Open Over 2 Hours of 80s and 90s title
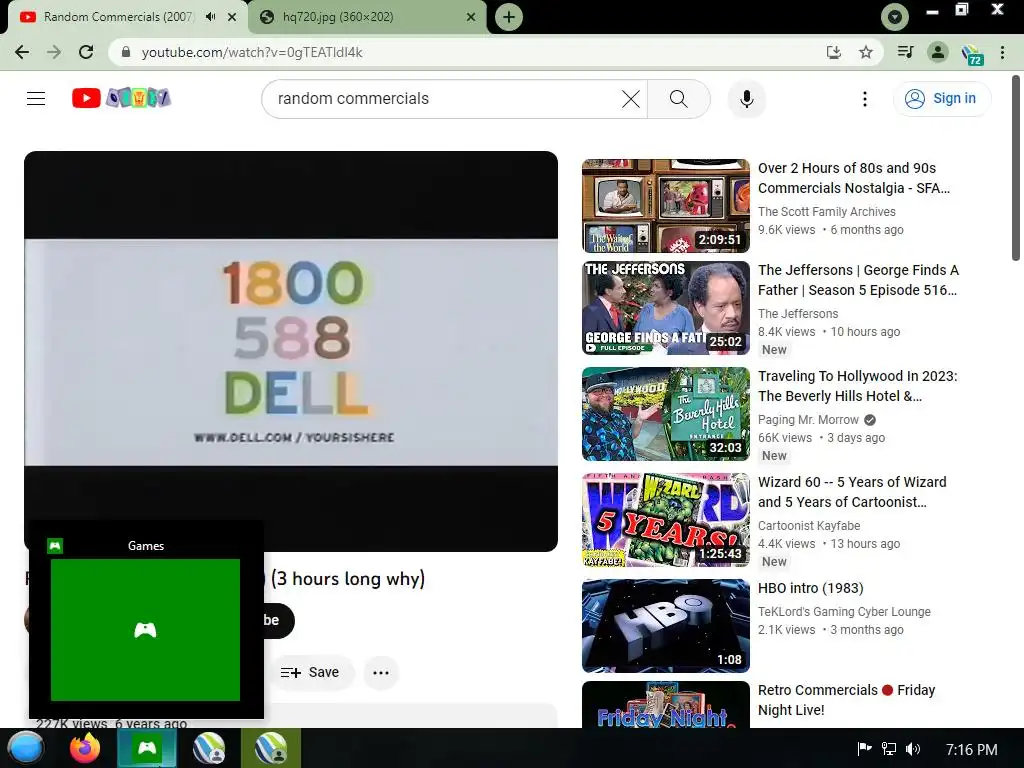Screen dimensions: 1024x768 click(854, 178)
